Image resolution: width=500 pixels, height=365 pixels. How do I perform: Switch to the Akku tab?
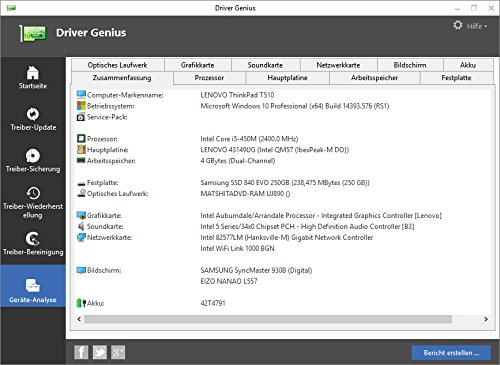(468, 65)
